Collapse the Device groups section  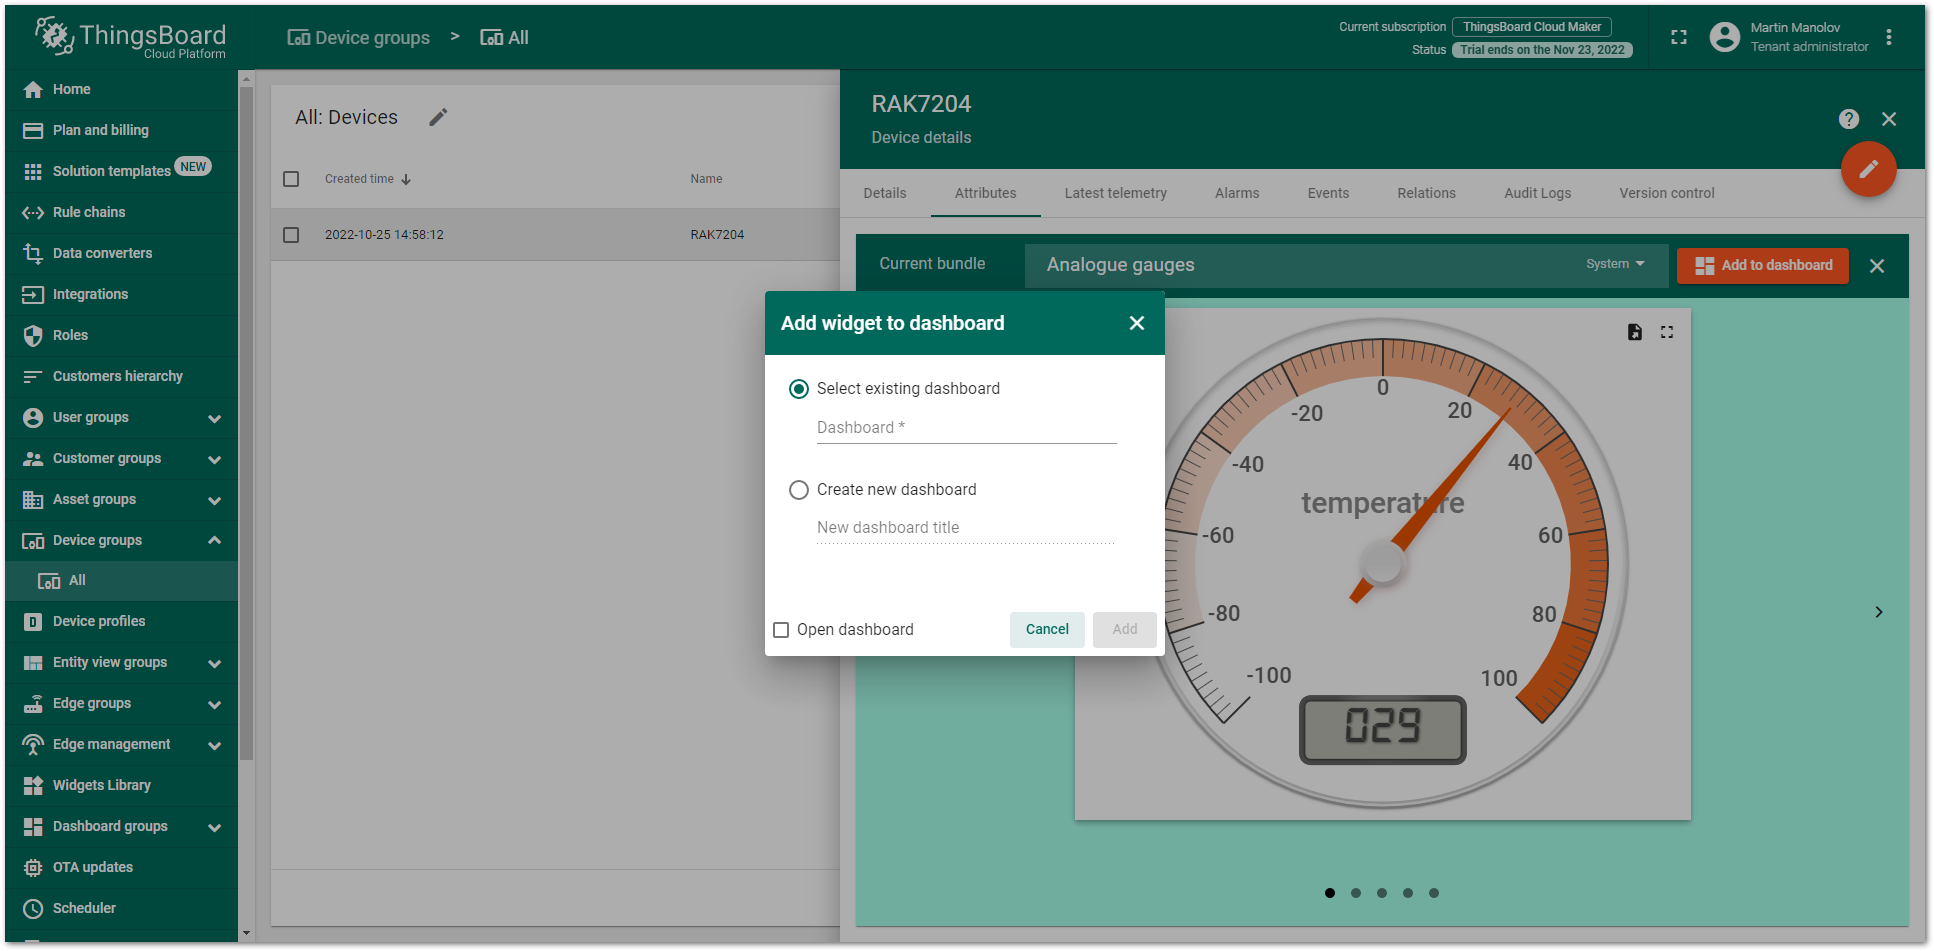(x=95, y=540)
